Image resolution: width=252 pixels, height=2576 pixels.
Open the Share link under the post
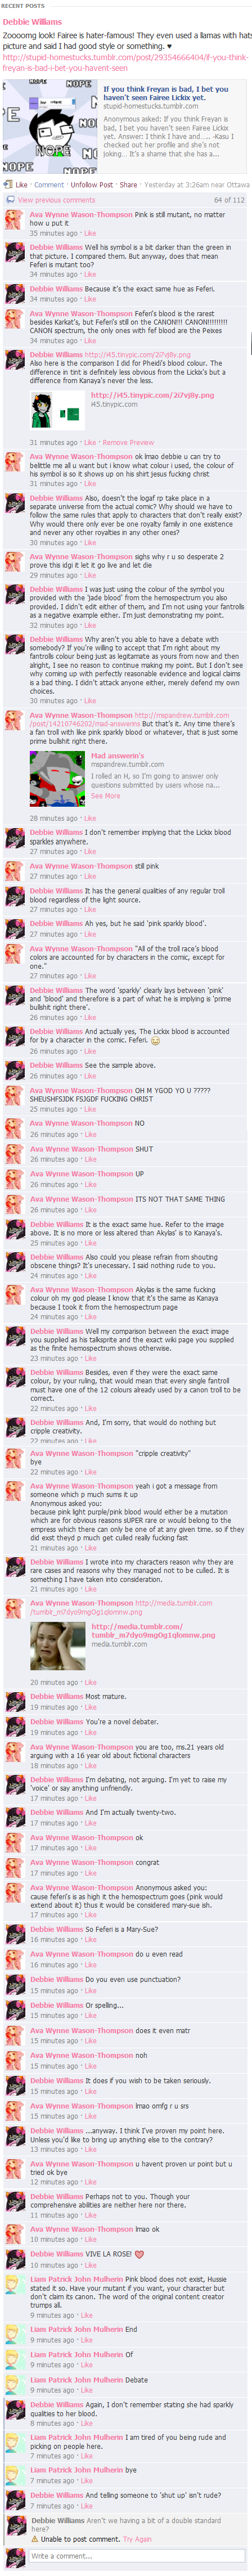pos(128,185)
